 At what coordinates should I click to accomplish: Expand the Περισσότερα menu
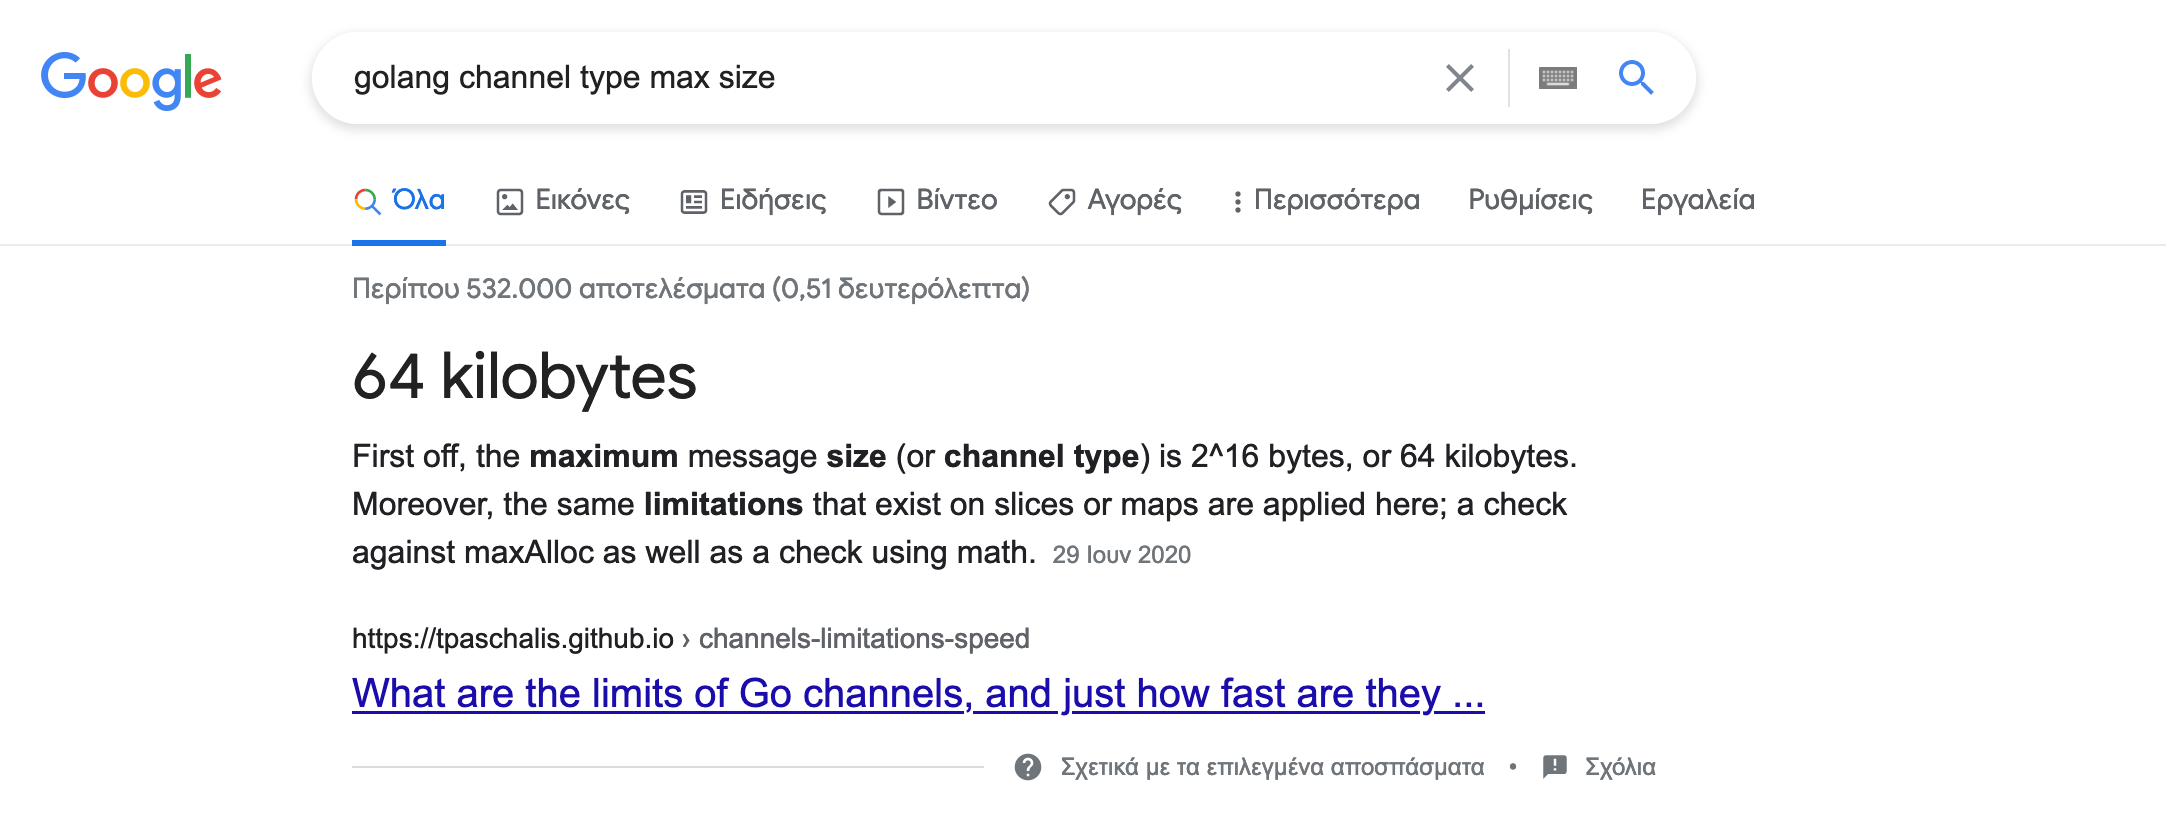1326,200
